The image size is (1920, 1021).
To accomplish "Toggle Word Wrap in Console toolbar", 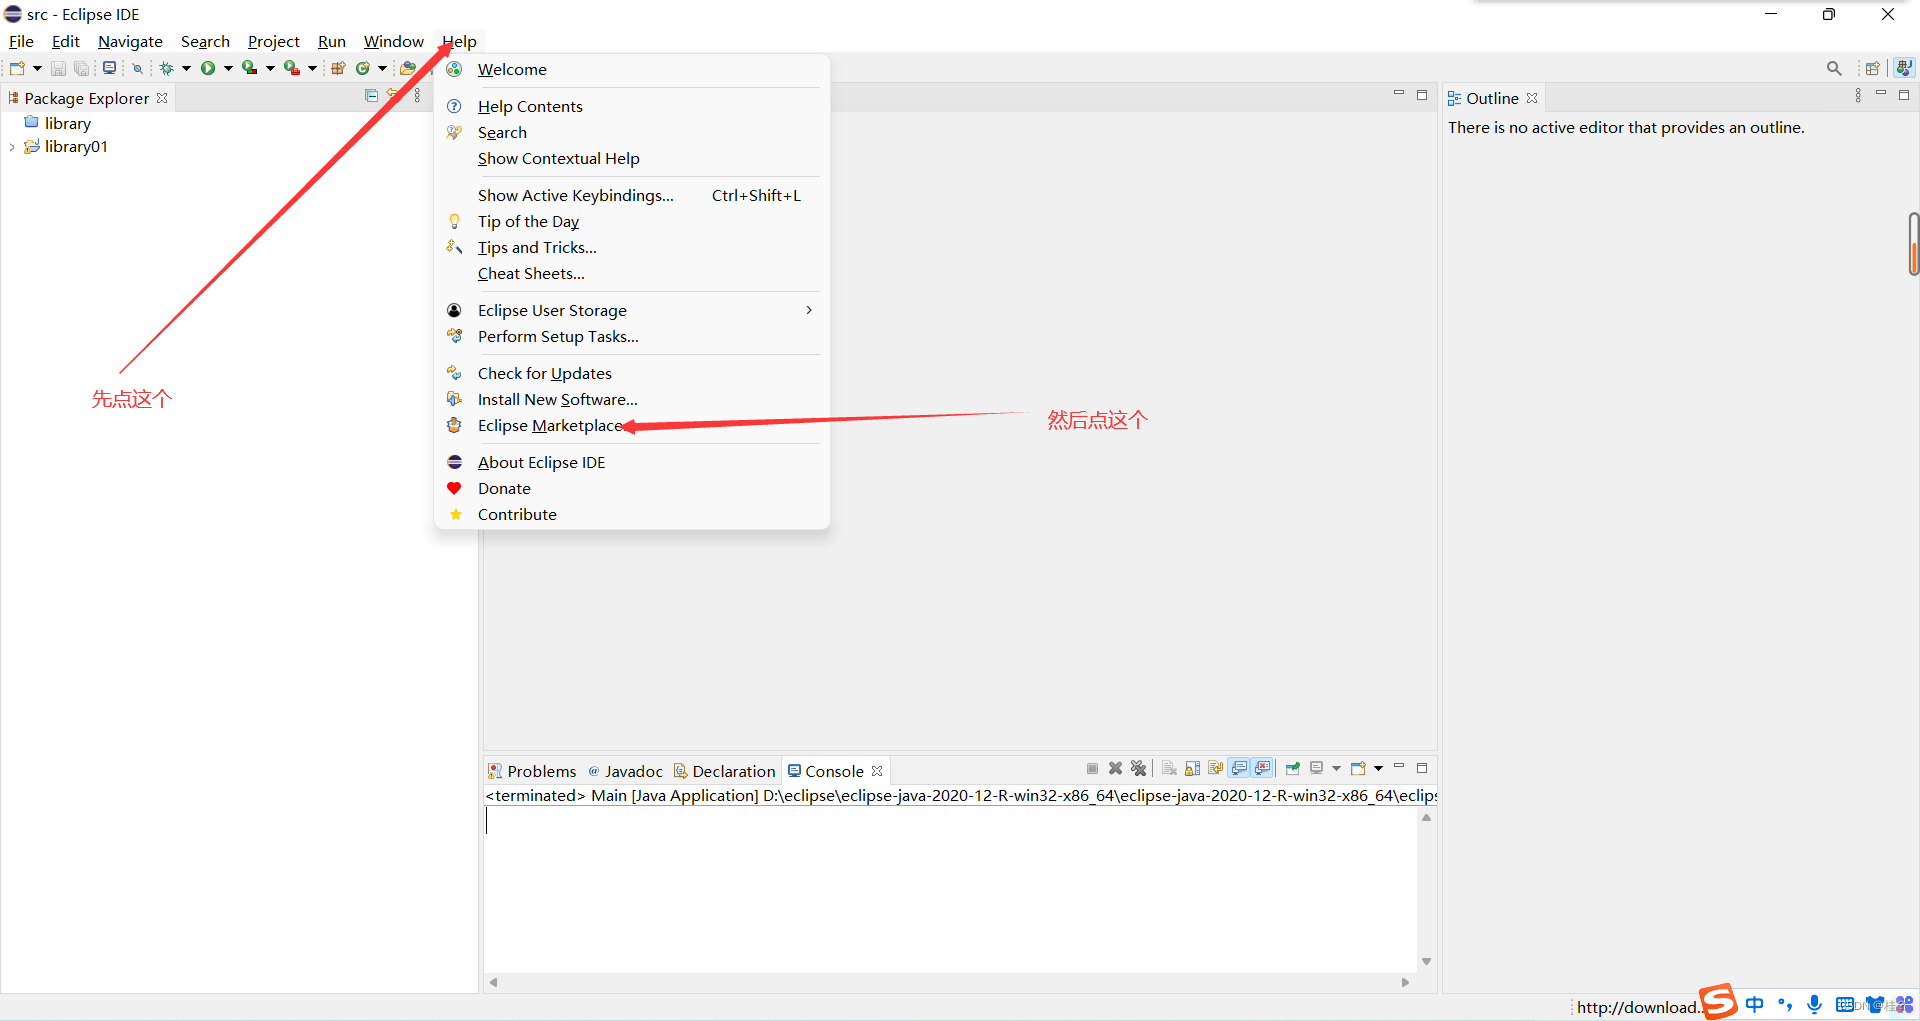I will pos(1216,768).
